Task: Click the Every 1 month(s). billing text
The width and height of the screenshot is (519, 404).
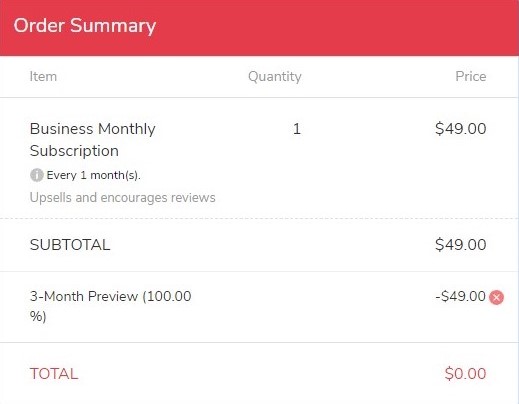Action: click(93, 175)
